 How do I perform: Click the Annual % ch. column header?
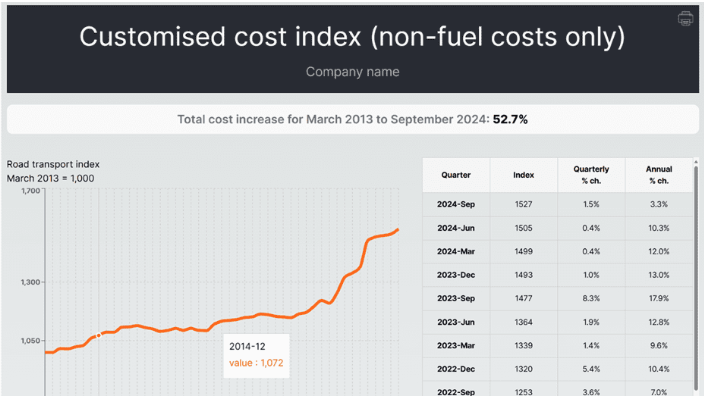(x=659, y=175)
